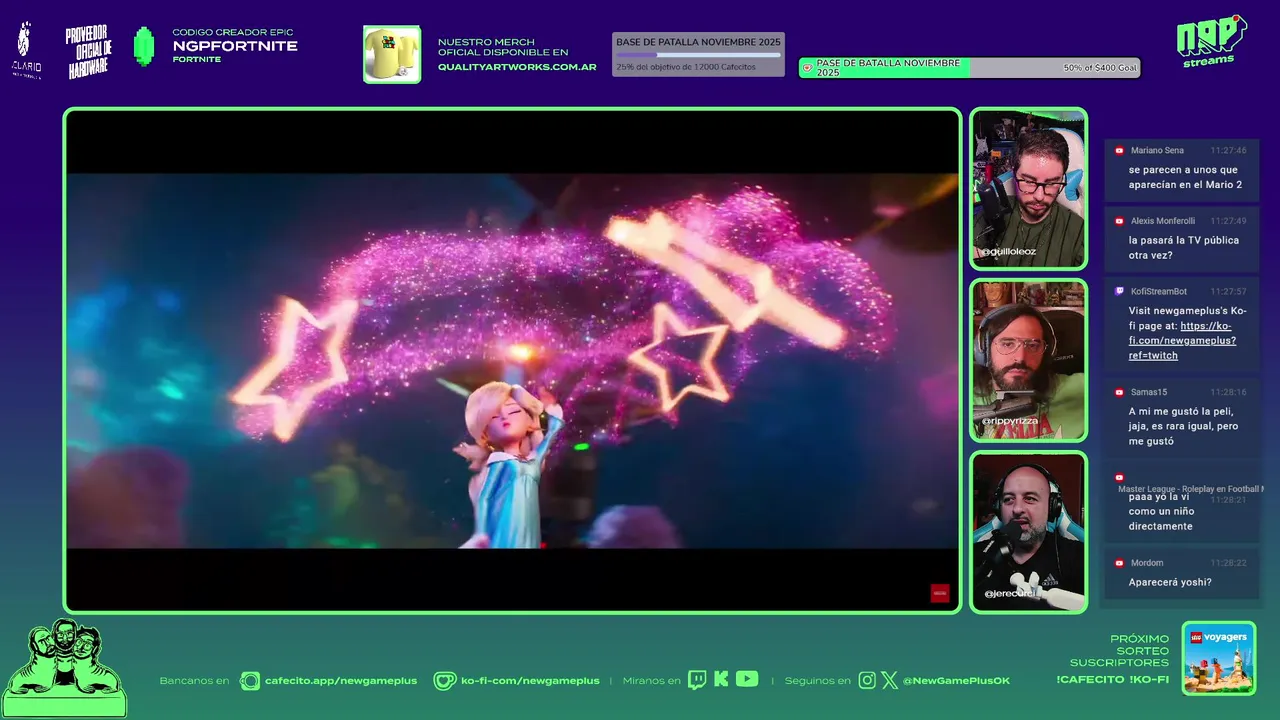Viewport: 1280px width, 720px height.
Task: Select the username Alexis Monferolli
Action: 1163,221
